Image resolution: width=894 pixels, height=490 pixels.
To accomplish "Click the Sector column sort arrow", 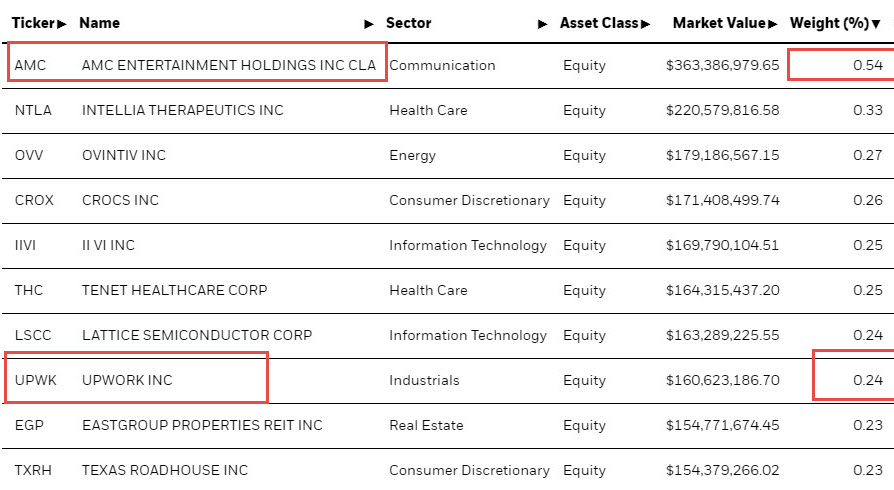I will [543, 24].
